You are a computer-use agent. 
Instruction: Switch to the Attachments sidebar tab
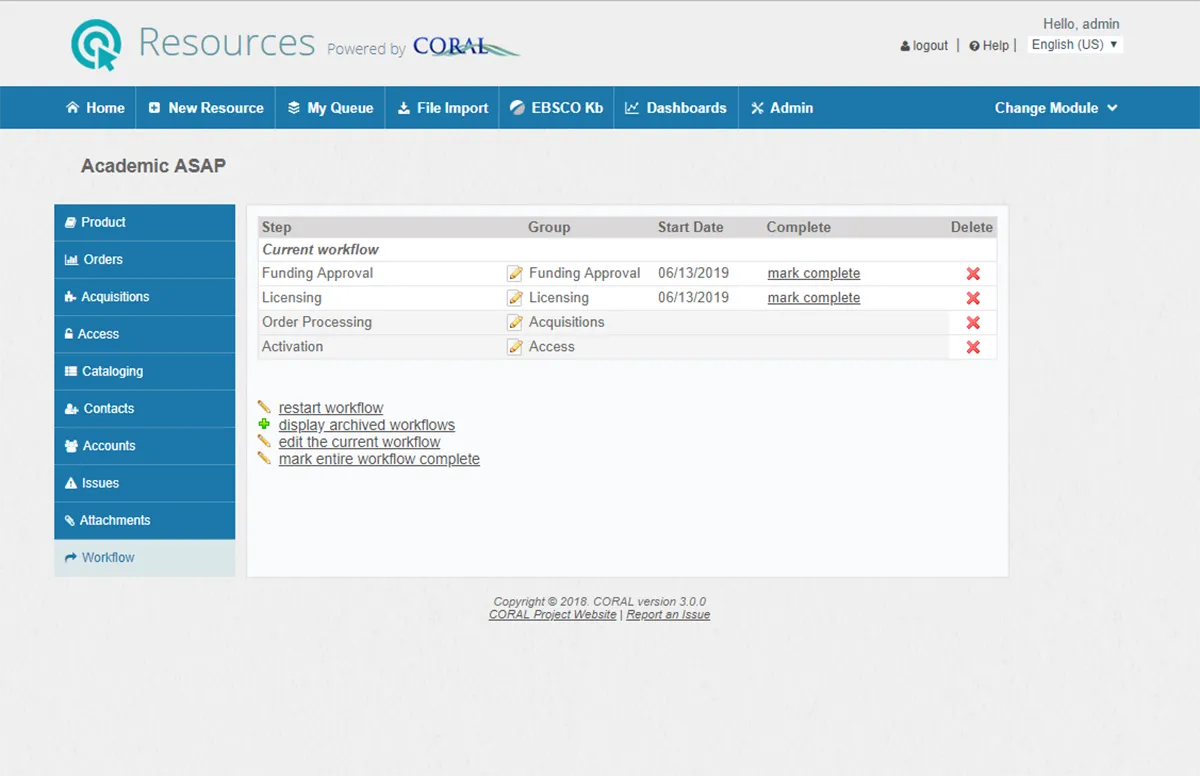coord(145,520)
